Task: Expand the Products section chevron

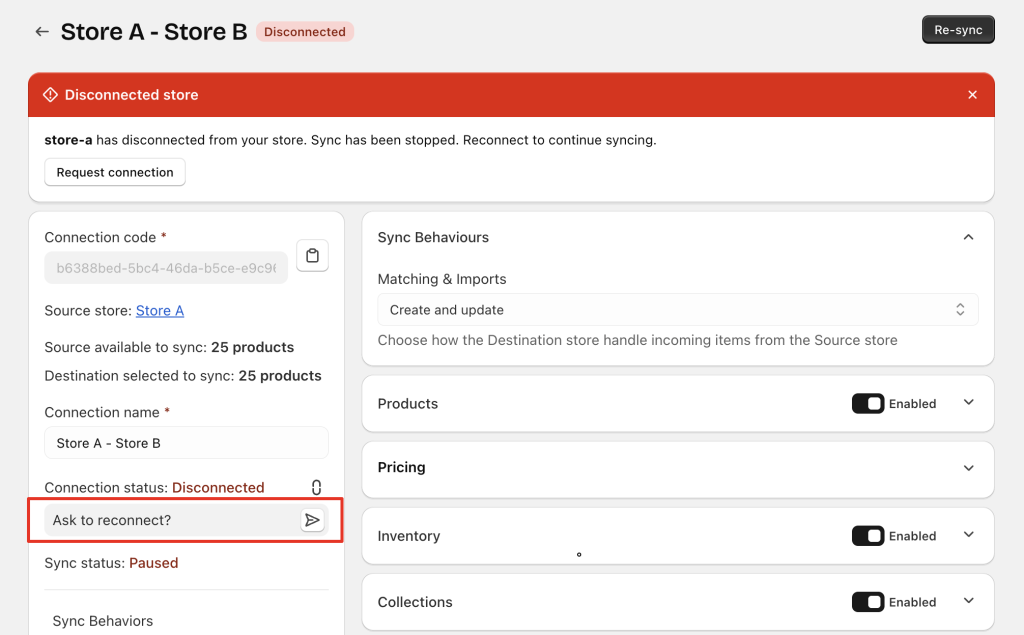Action: tap(967, 403)
